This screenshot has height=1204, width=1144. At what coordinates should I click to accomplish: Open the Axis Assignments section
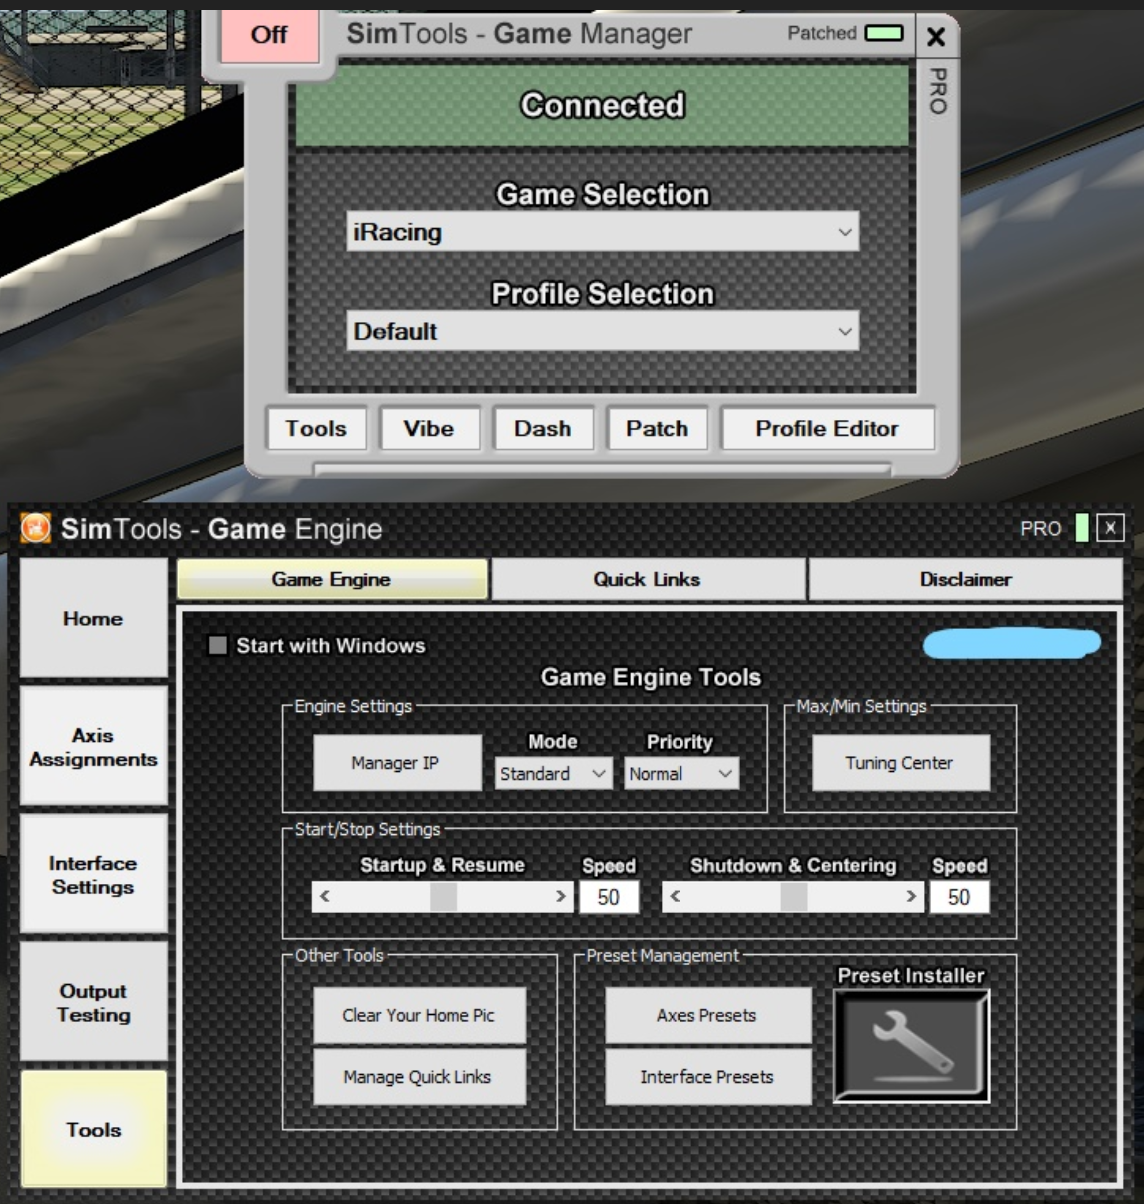[93, 747]
